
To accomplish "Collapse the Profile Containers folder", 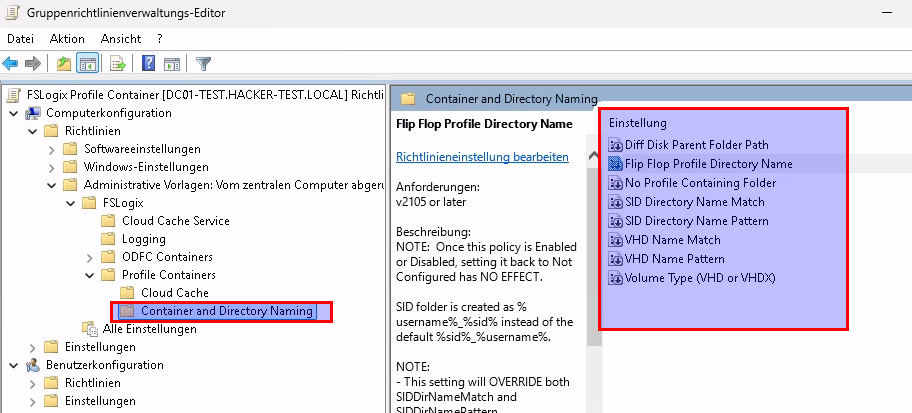I will click(88, 275).
